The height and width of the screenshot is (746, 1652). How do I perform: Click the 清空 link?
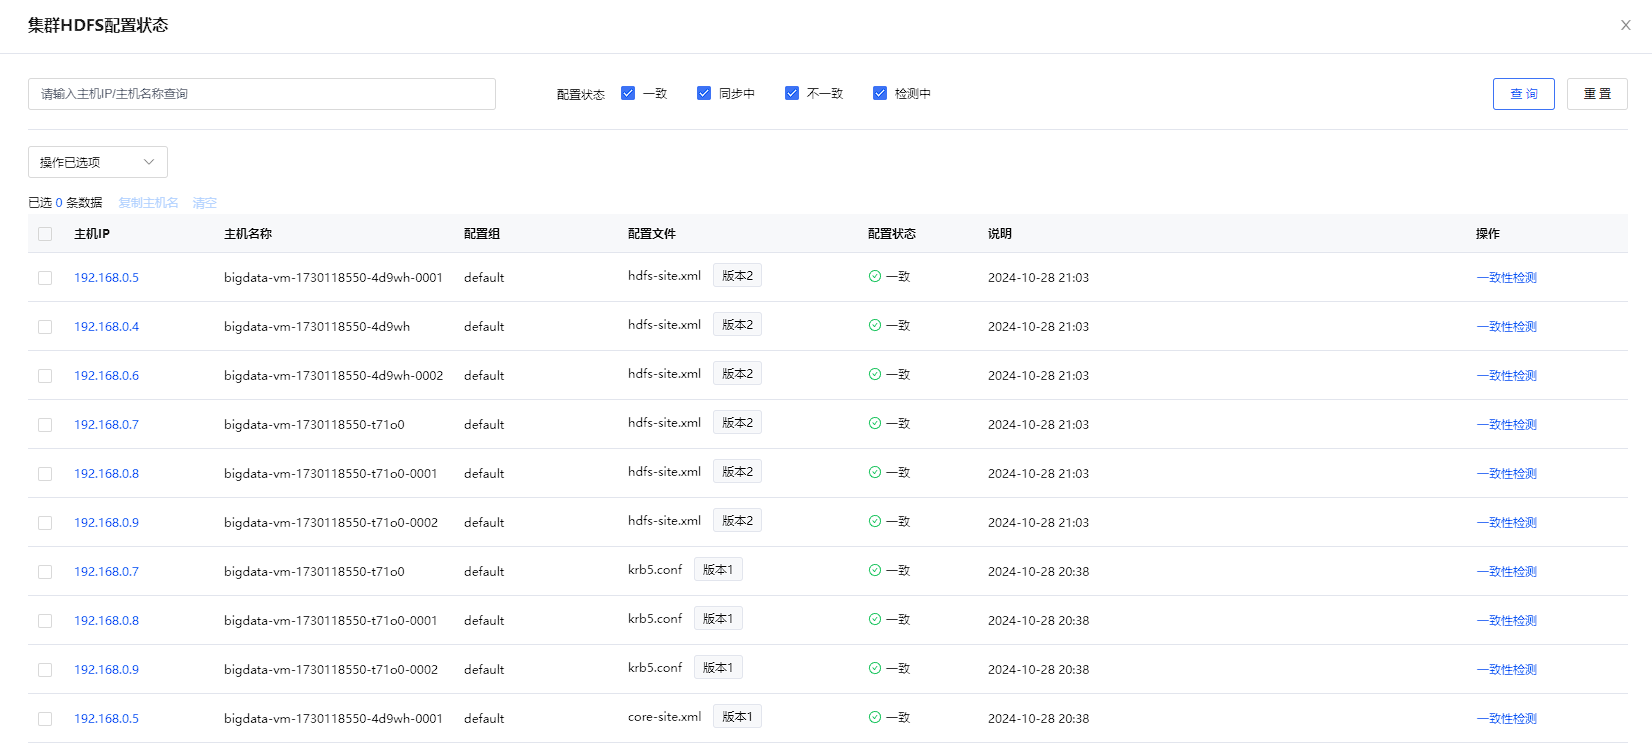205,203
